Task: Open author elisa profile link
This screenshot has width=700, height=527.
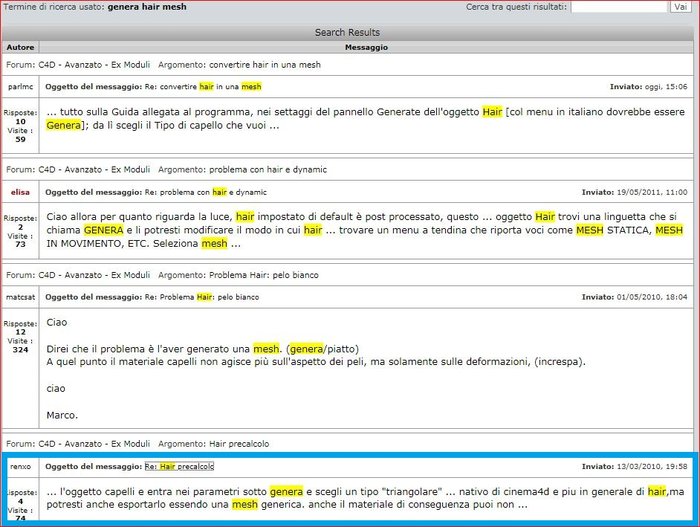Action: [x=21, y=192]
